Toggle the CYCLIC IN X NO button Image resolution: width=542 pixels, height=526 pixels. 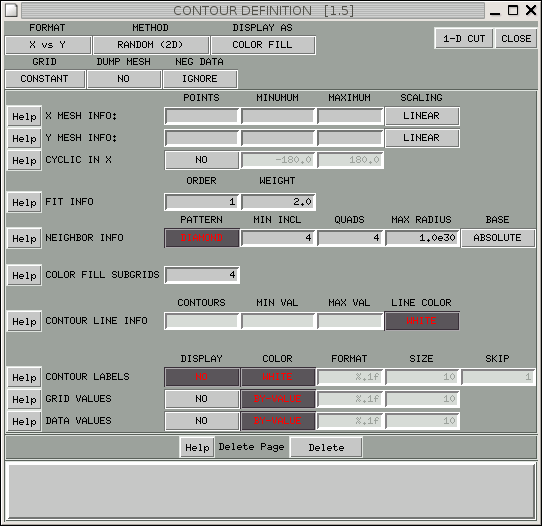click(x=202, y=160)
